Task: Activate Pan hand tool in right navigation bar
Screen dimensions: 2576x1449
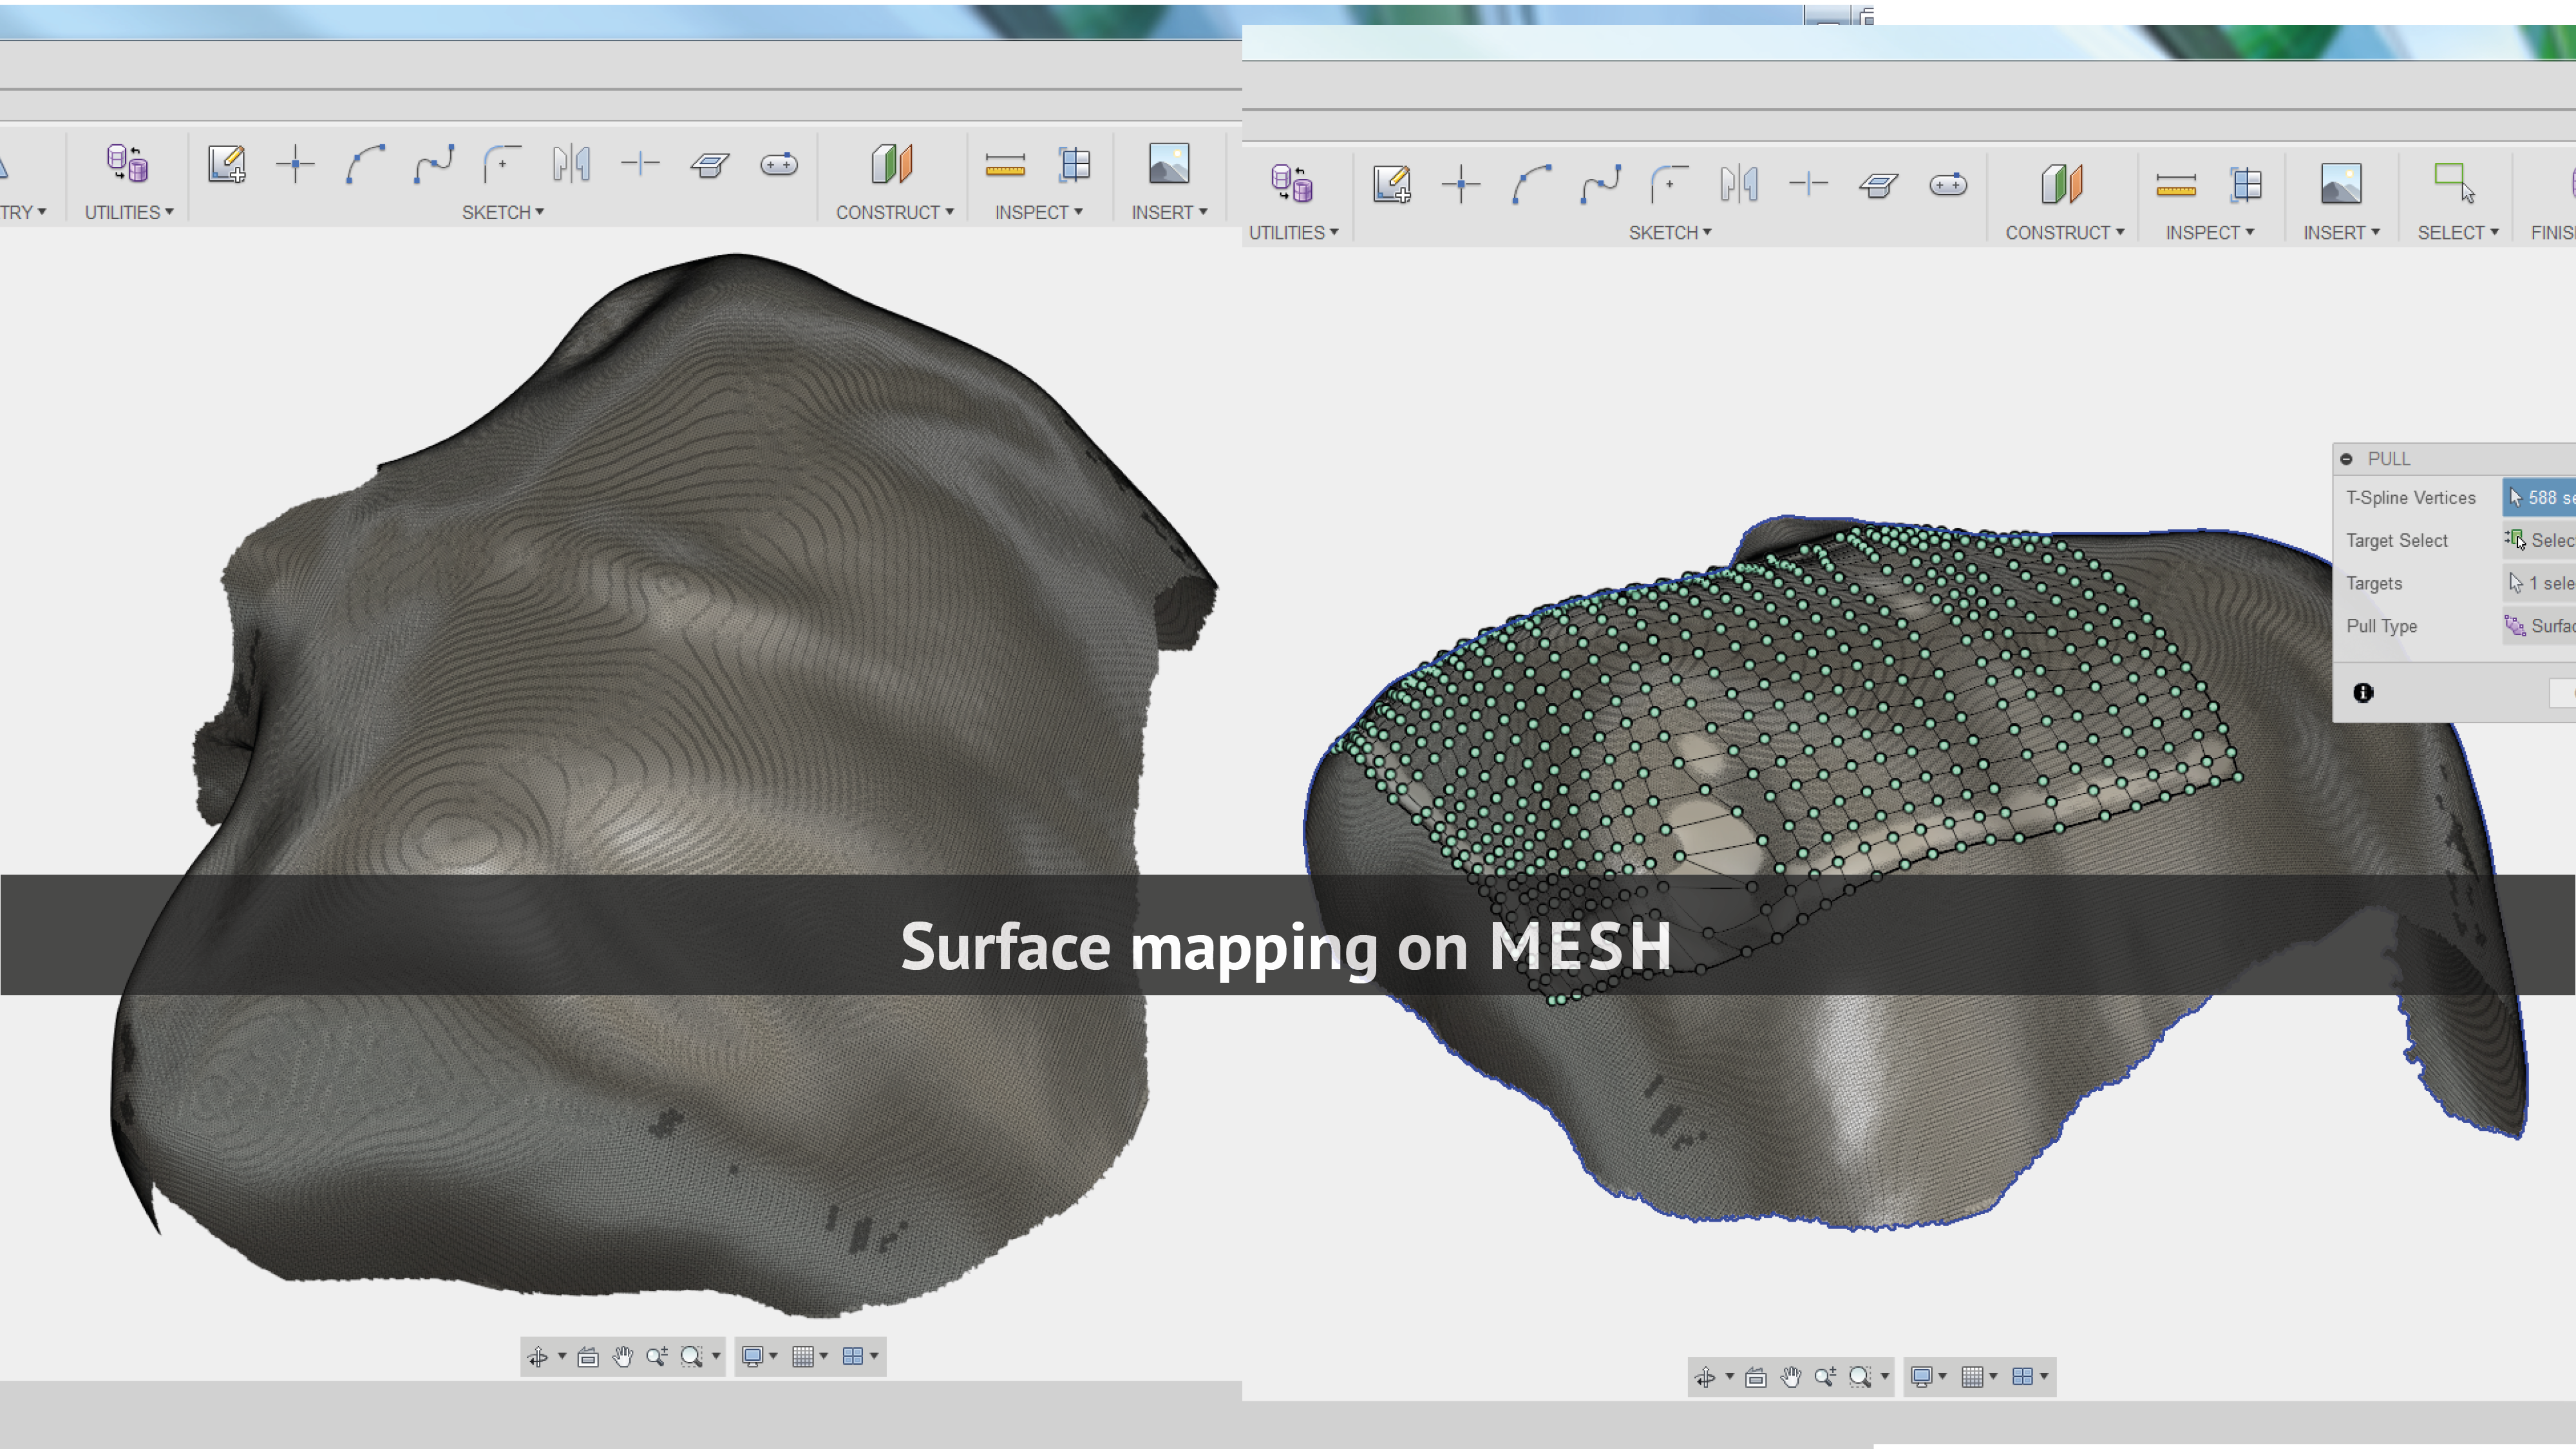Action: (1791, 1377)
